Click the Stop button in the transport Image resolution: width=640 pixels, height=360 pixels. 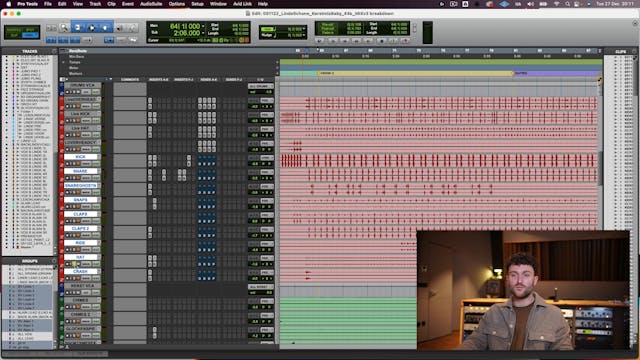382,41
